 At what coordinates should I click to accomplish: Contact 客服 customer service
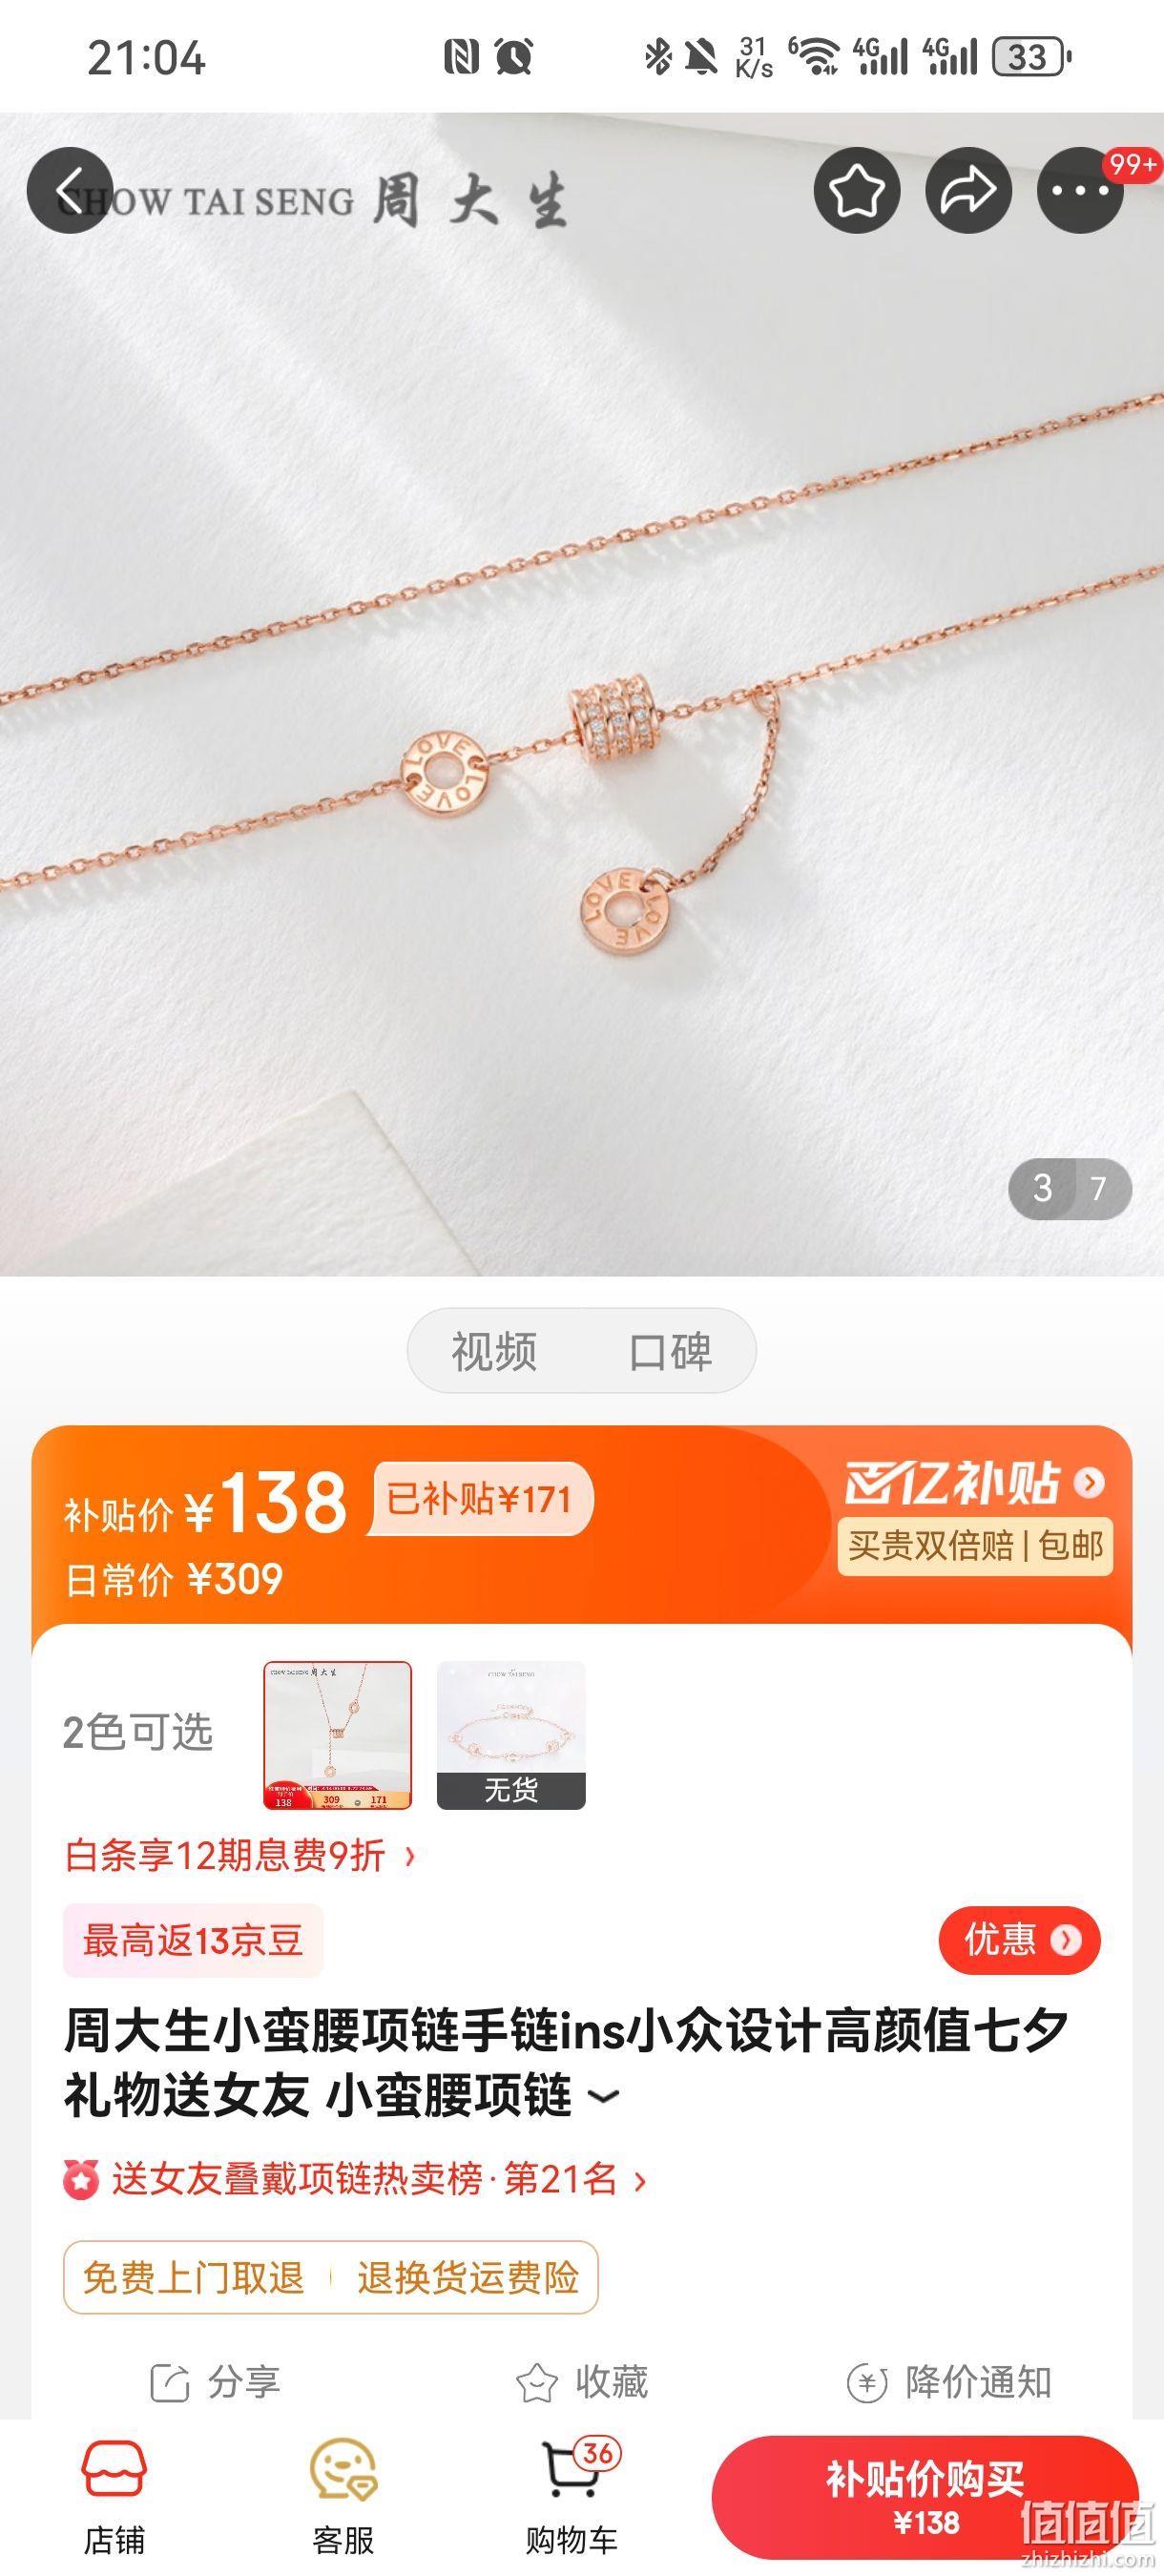tap(343, 2497)
